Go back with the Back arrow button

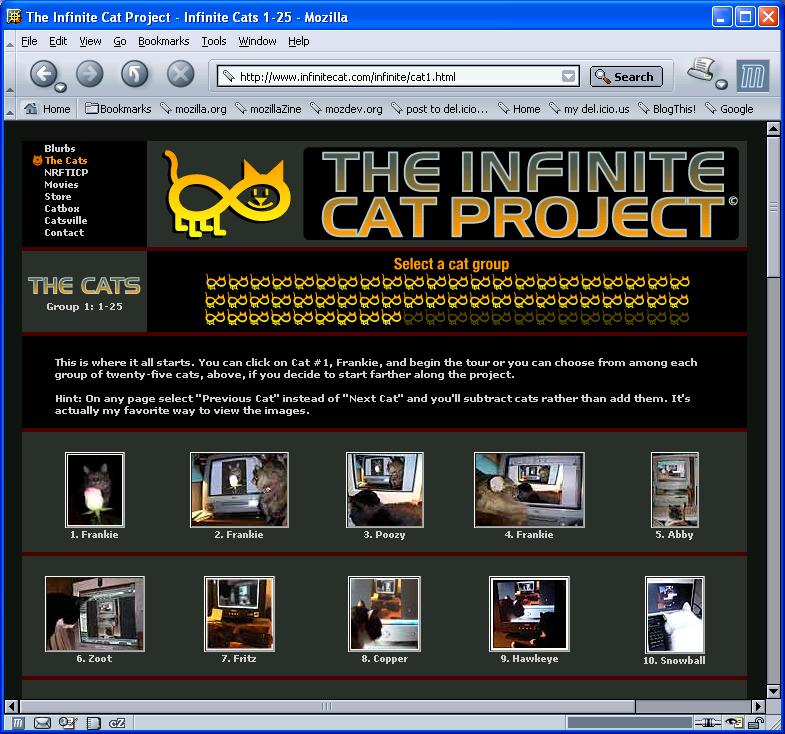43,75
